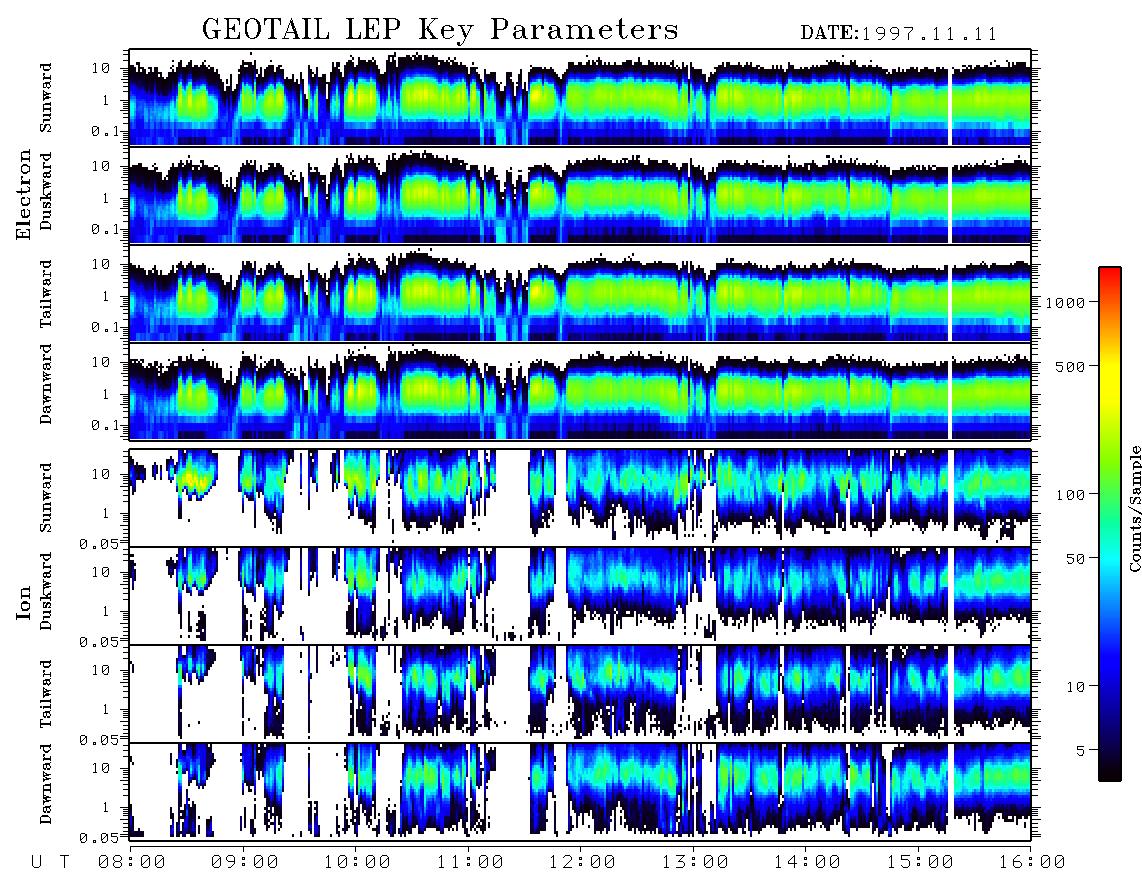
Task: Select the Electron "Sunward" panel label
Action: [46, 98]
